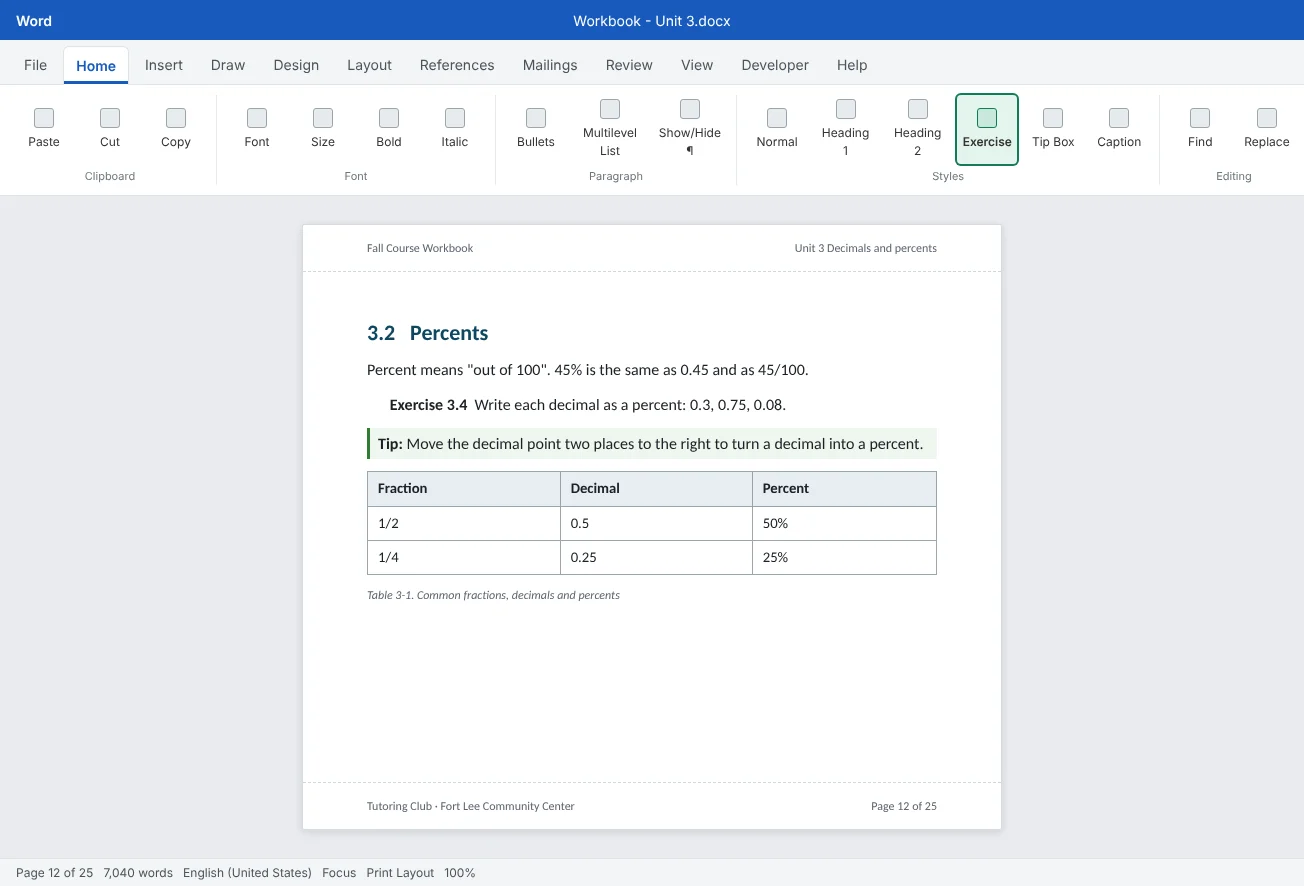The height and width of the screenshot is (886, 1304).
Task: Apply the Normal style
Action: (777, 129)
